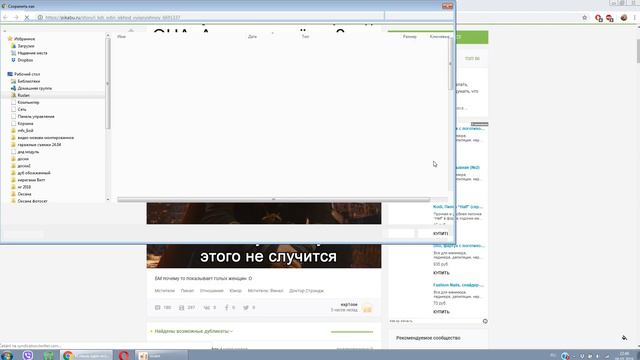
Task: Click the Отношения tag under the post
Action: point(211,291)
